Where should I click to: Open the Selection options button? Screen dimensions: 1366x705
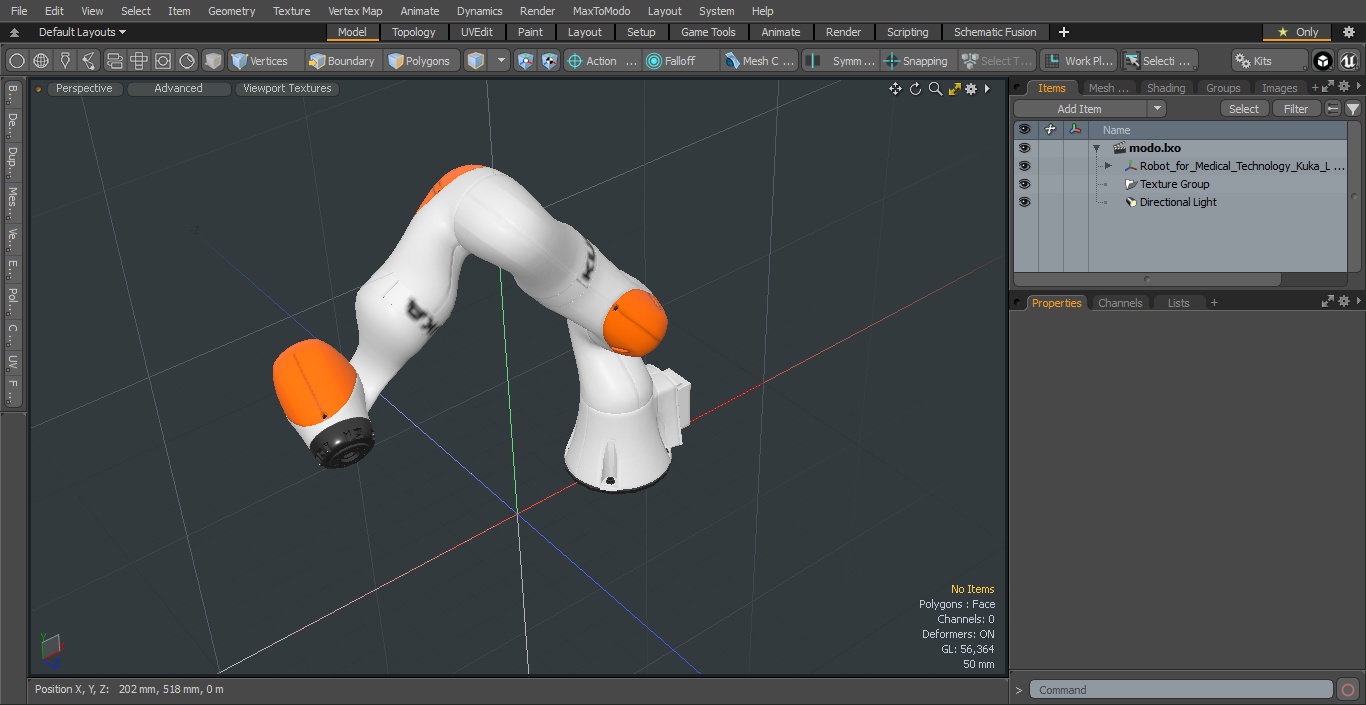click(x=1158, y=61)
